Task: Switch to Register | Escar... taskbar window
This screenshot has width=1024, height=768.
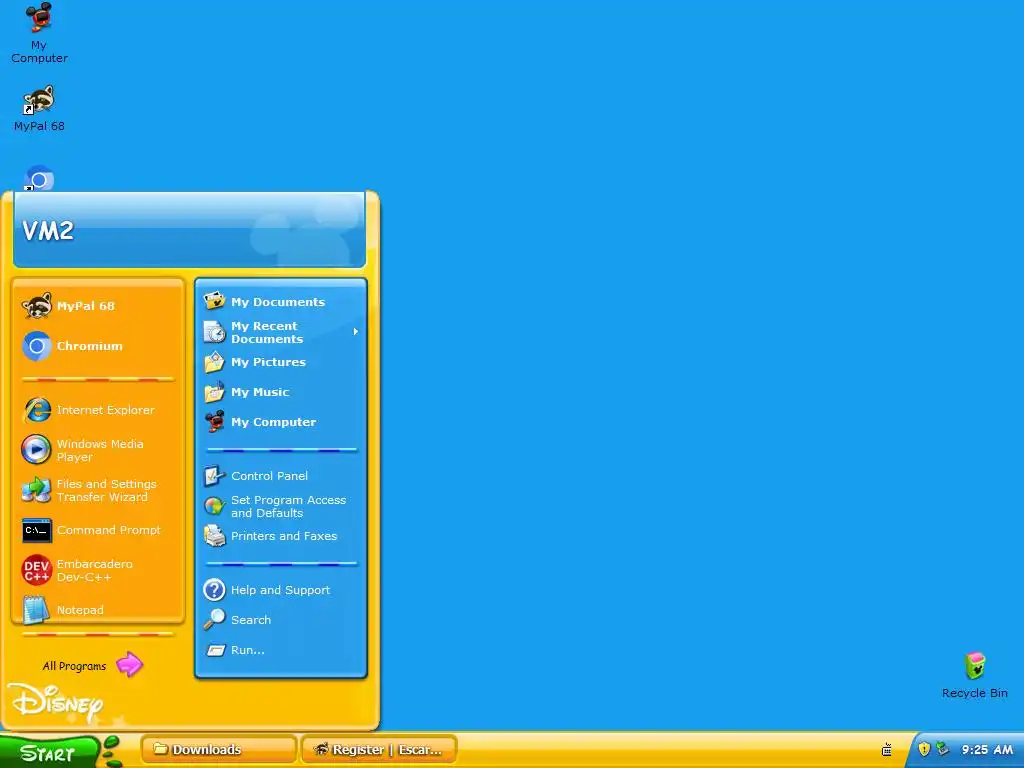Action: tap(379, 749)
